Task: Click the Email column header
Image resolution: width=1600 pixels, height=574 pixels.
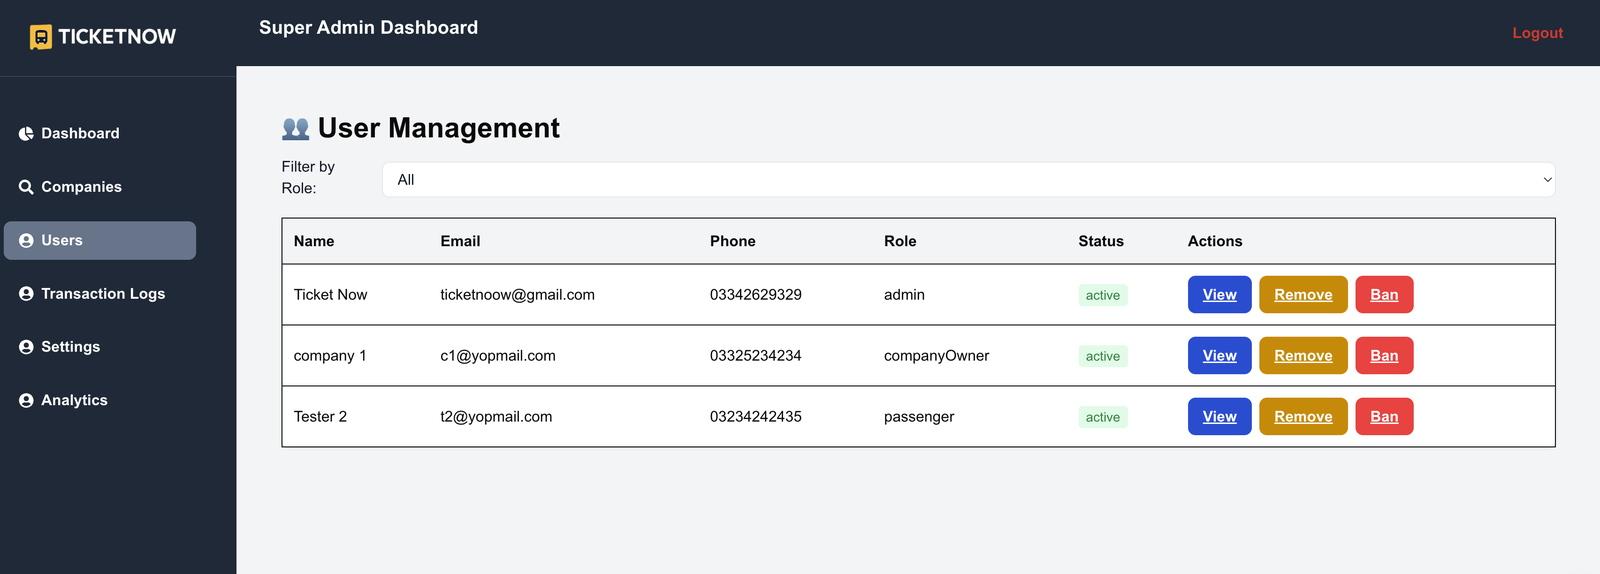Action: tap(460, 241)
